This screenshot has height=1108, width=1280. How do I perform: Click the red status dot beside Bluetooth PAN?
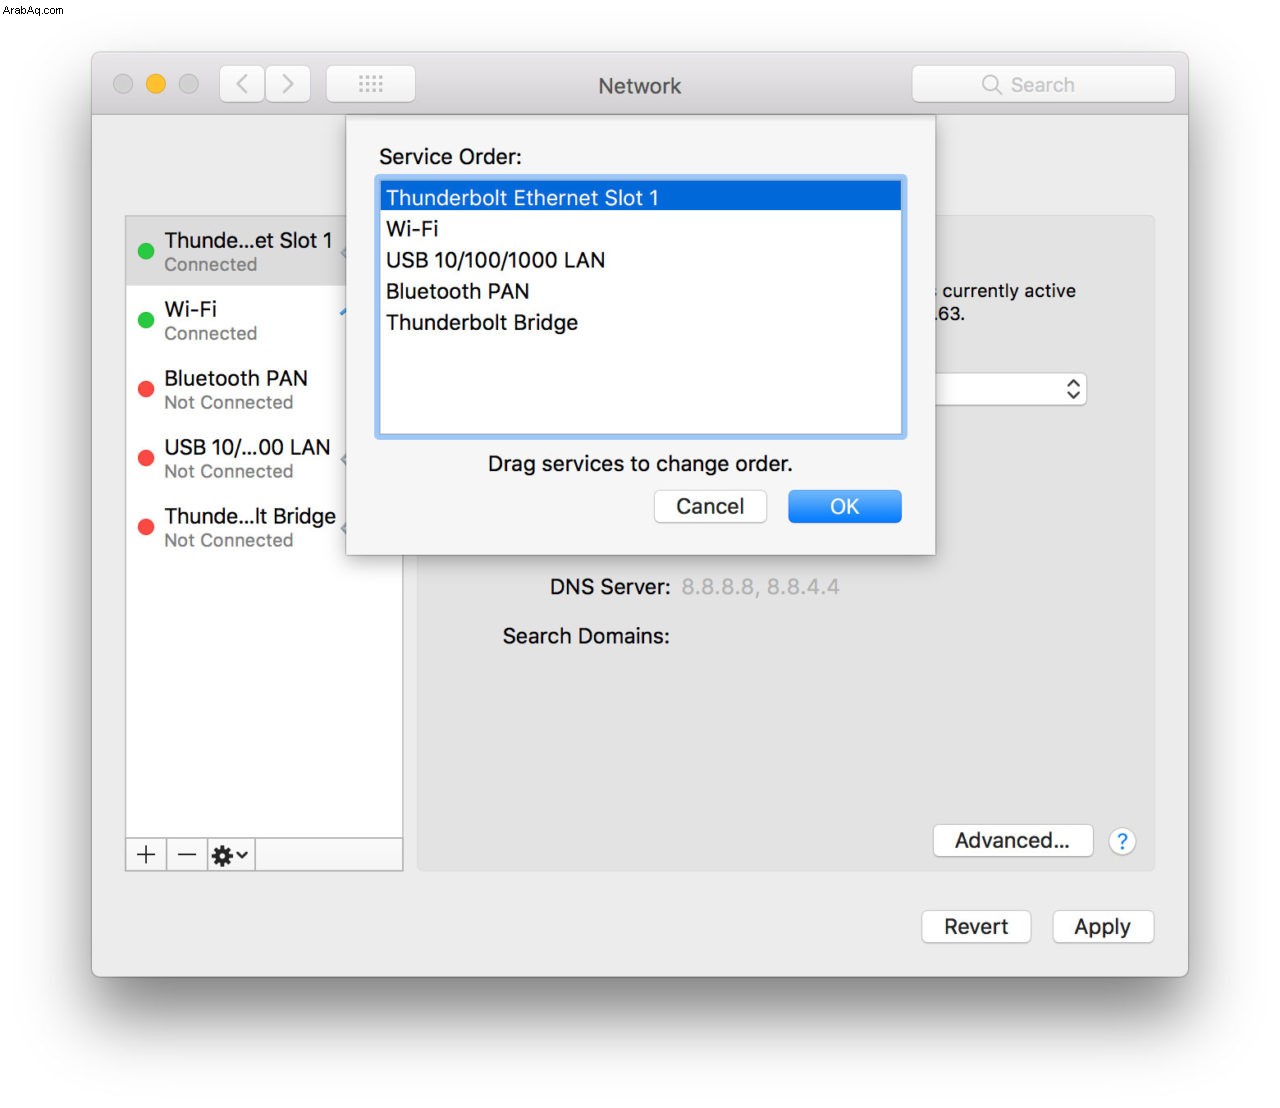146,389
